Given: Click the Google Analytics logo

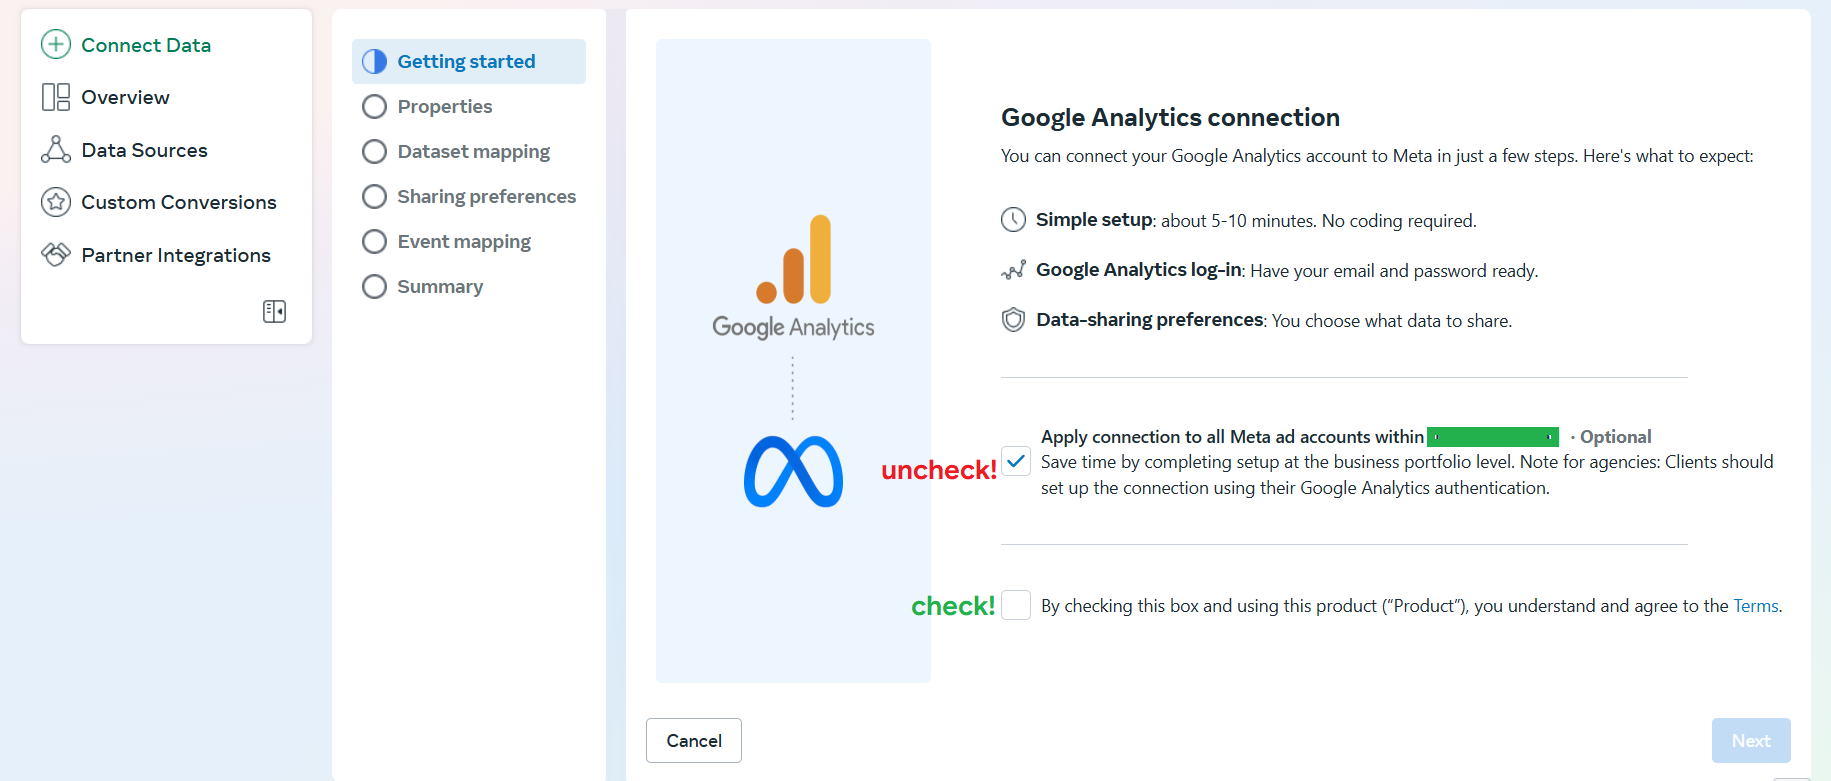Looking at the screenshot, I should (793, 277).
